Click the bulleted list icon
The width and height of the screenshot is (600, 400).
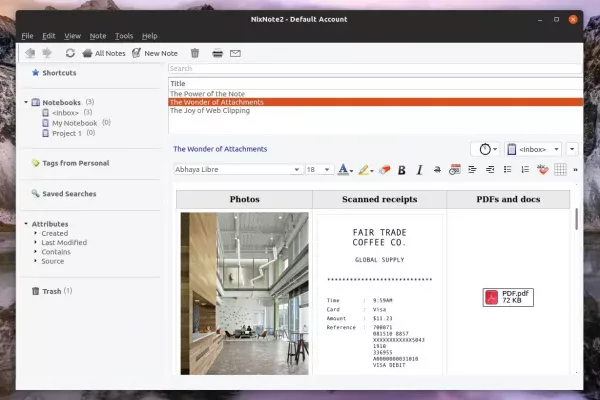pos(507,170)
